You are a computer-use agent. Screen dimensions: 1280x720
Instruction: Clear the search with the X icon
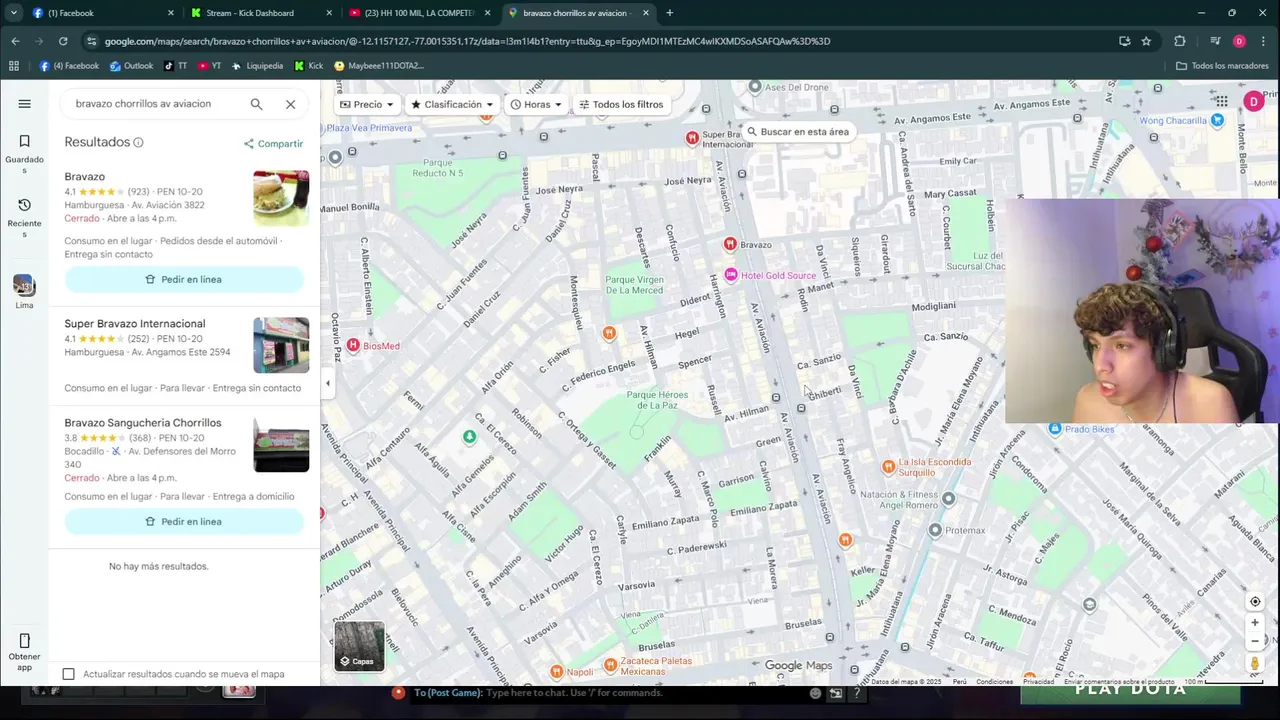pos(290,104)
